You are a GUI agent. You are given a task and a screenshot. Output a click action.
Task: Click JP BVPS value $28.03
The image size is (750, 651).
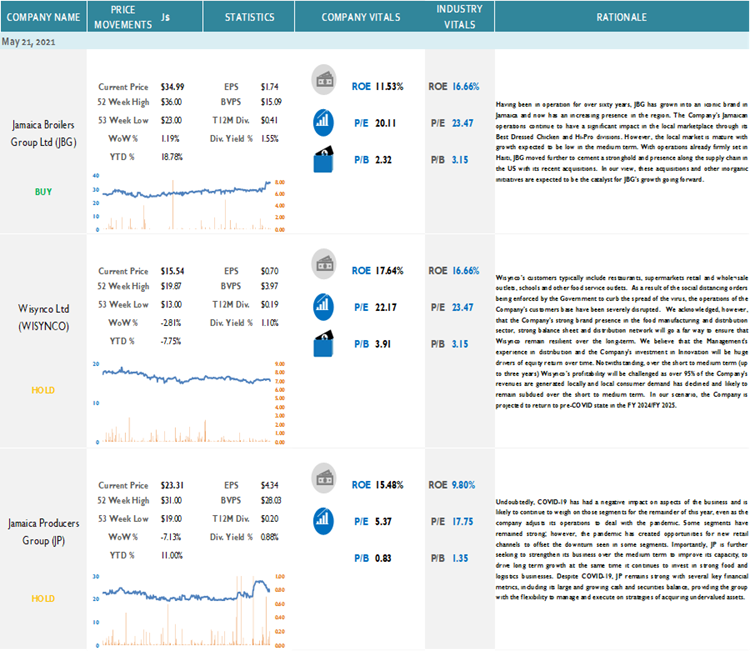pos(271,500)
